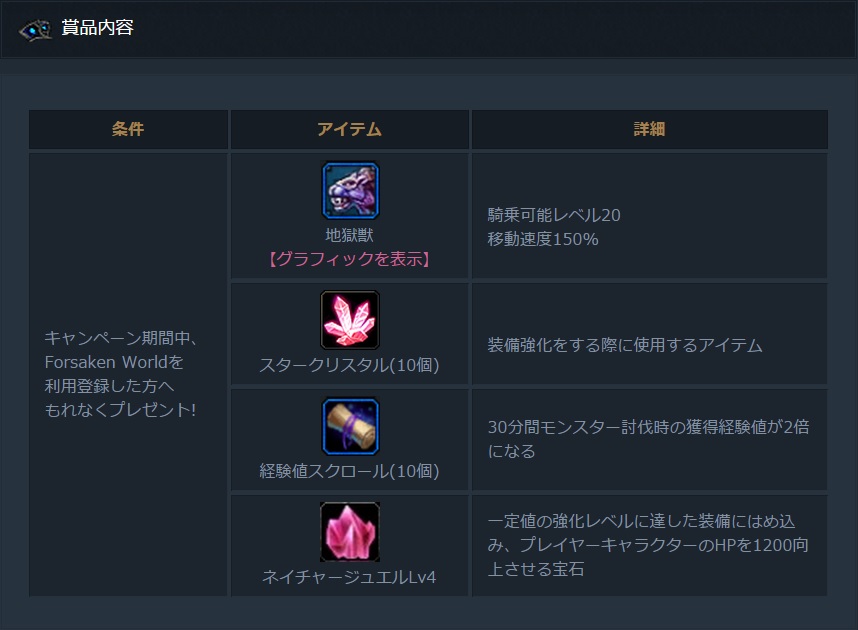
Task: Click the 装備強化をする際に使用するアイテム description
Action: [625, 345]
